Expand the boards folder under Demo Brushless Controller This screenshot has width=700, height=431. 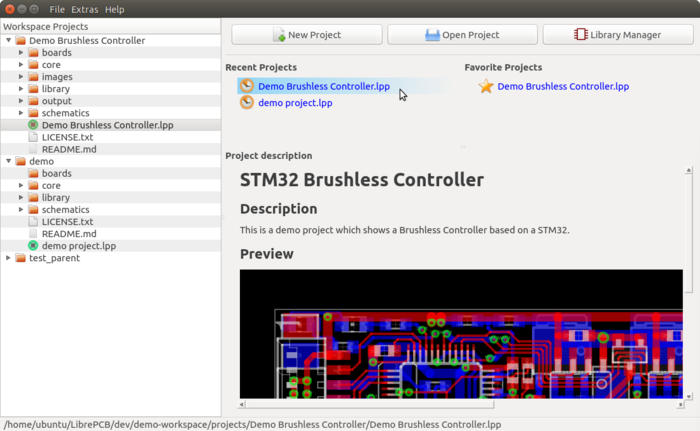[x=21, y=53]
